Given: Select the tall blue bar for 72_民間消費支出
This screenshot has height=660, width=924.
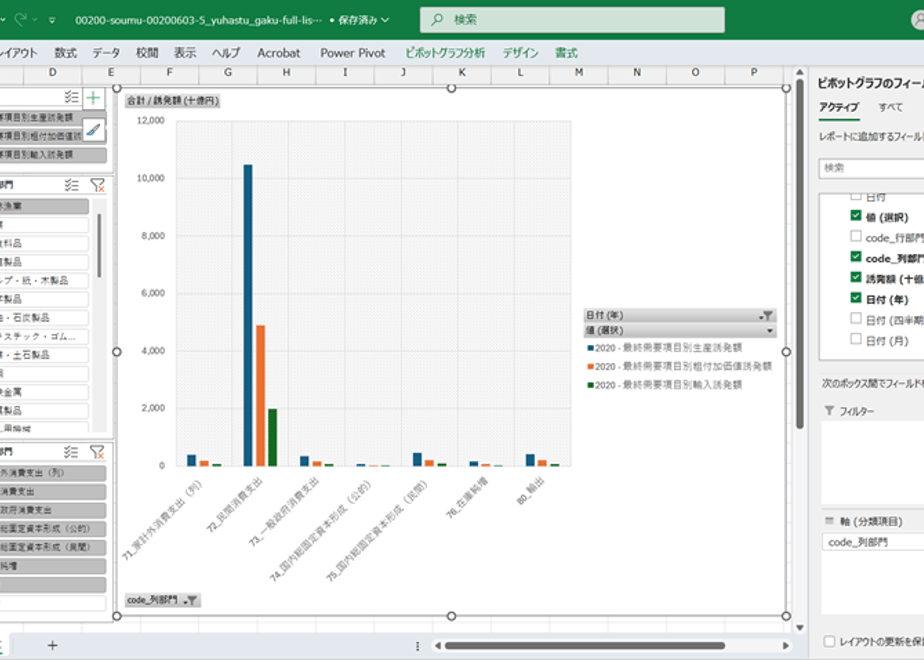Looking at the screenshot, I should (x=248, y=315).
